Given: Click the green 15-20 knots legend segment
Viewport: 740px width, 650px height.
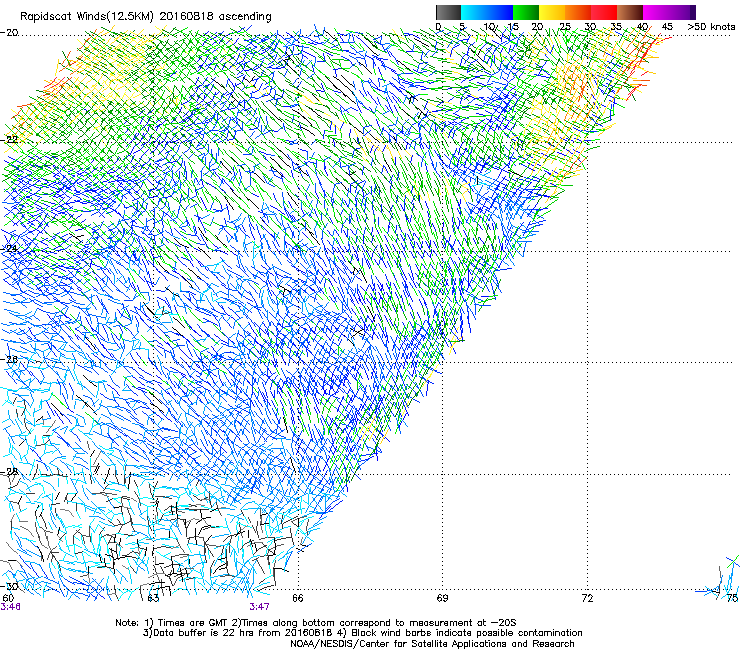Looking at the screenshot, I should [526, 12].
